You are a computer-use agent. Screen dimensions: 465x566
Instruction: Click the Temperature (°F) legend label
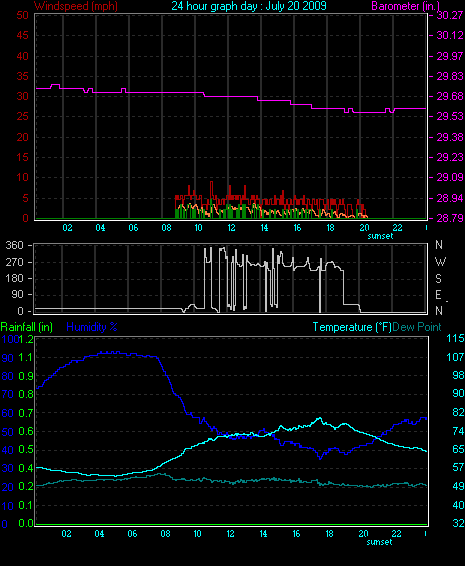(352, 327)
